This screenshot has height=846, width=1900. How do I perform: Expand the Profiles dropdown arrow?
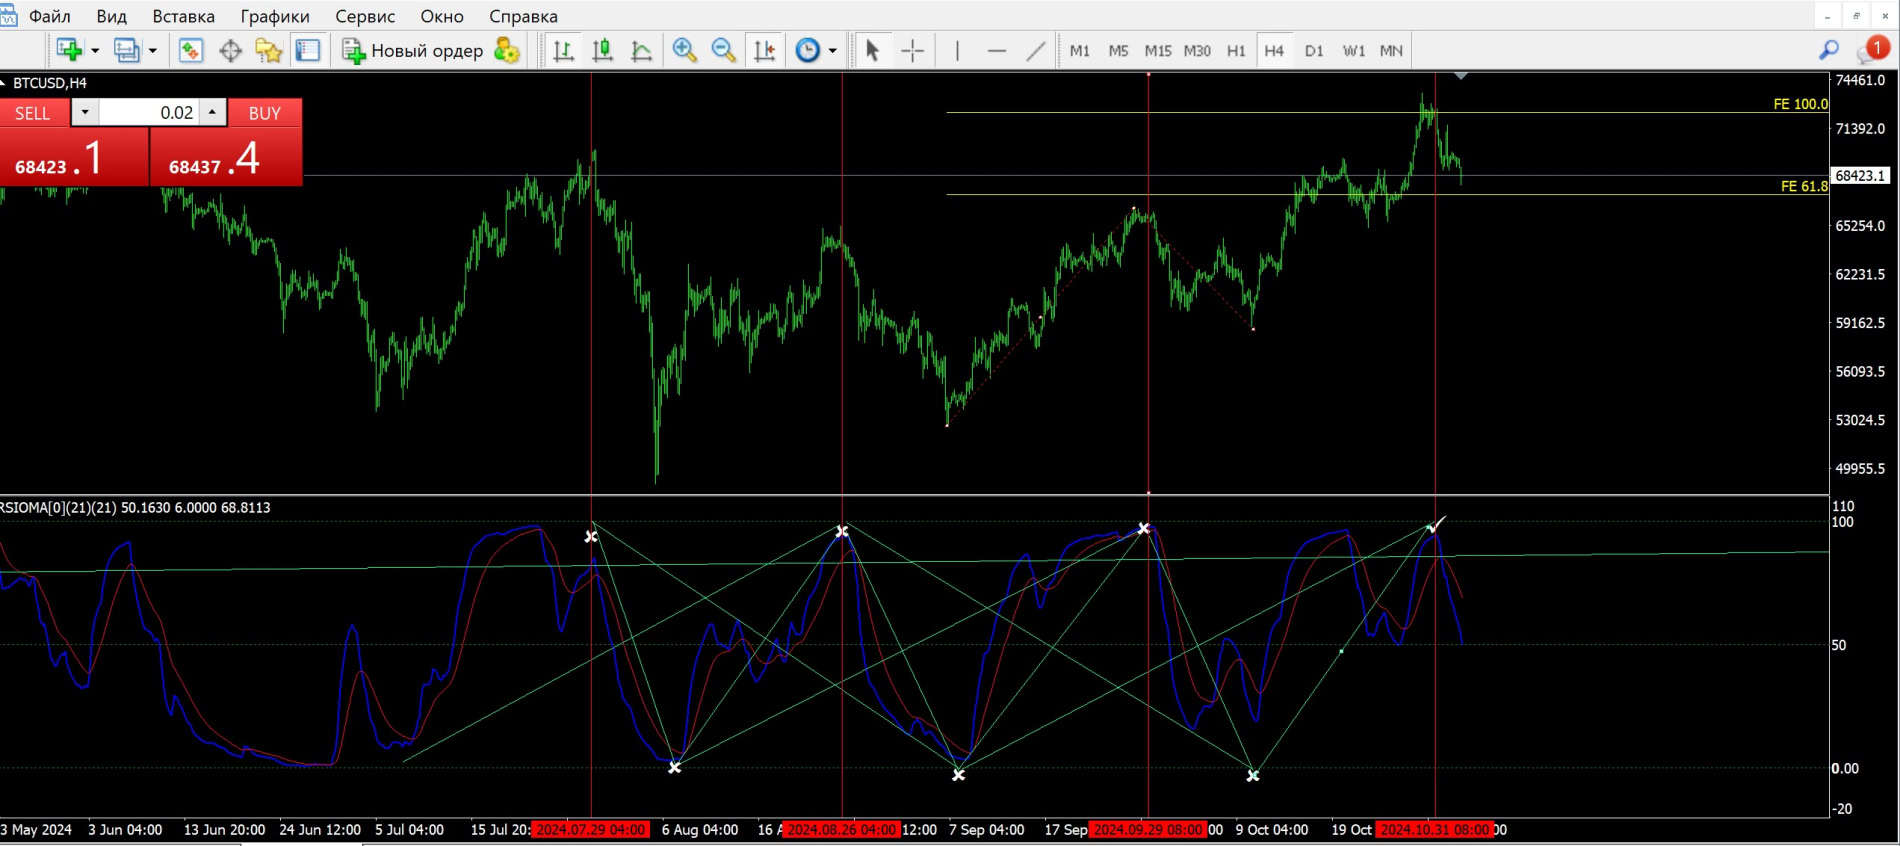tap(153, 50)
